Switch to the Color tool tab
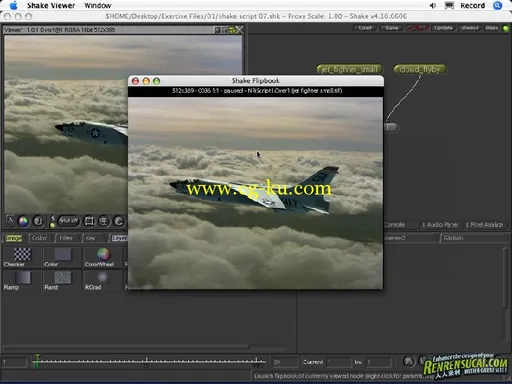Viewport: 512px width, 384px height. pyautogui.click(x=39, y=238)
